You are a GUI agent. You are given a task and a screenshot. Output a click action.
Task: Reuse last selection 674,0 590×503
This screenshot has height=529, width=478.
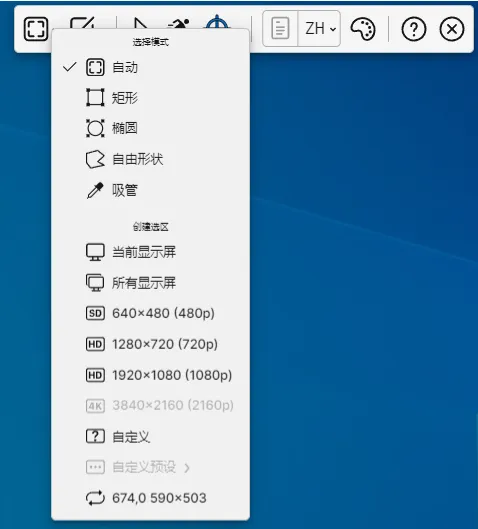pos(150,498)
